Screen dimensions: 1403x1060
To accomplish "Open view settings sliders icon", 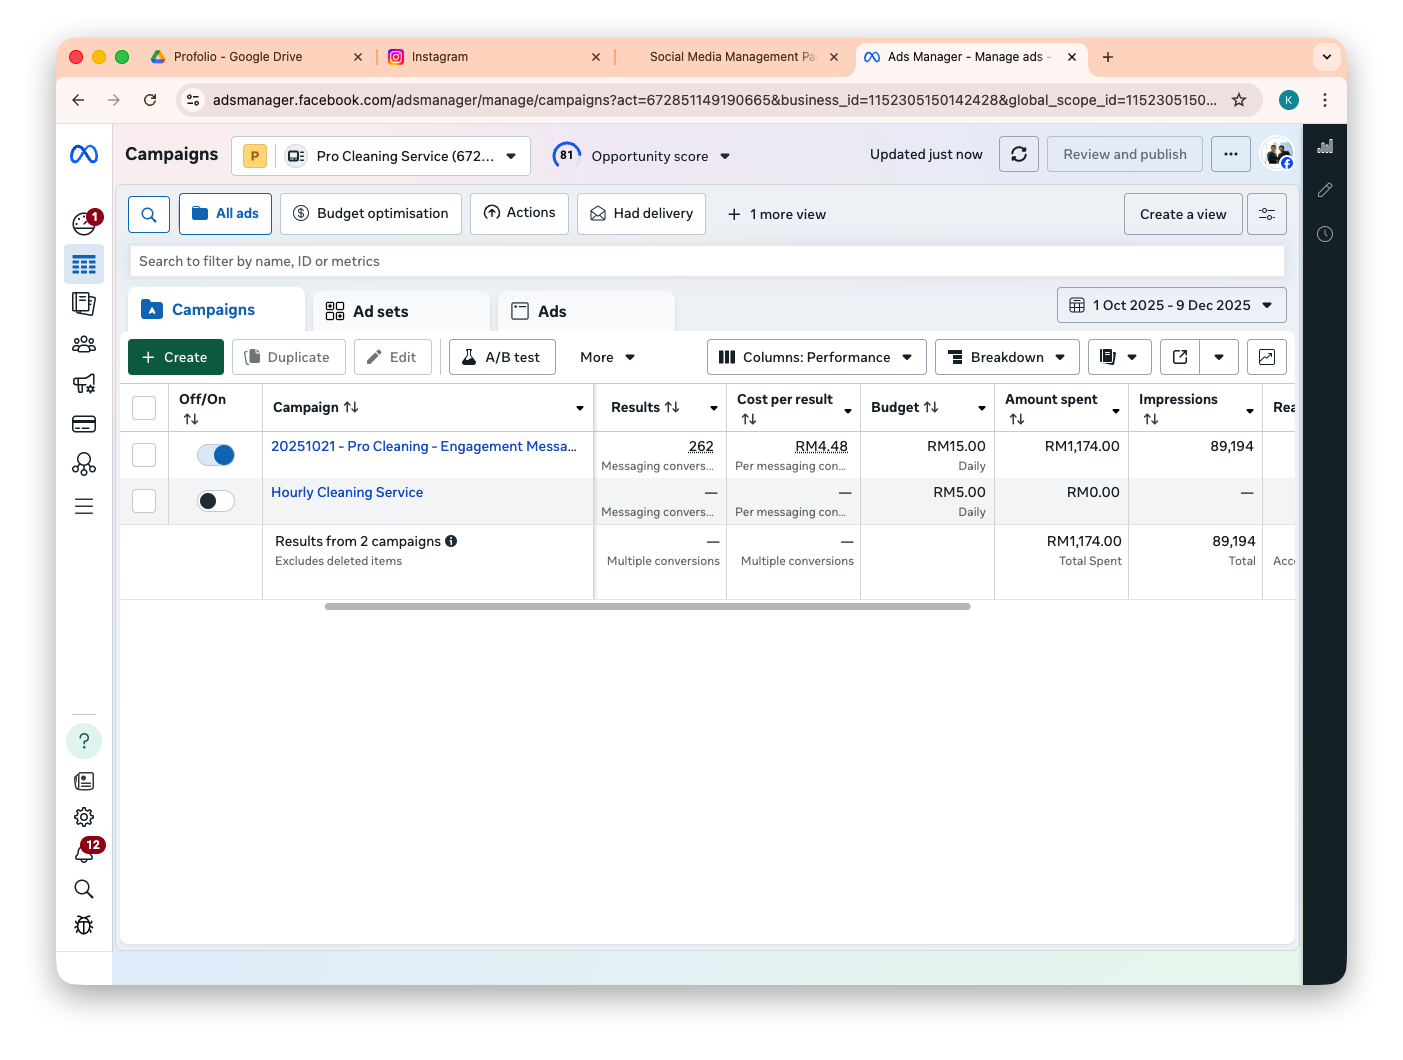I will pos(1267,214).
